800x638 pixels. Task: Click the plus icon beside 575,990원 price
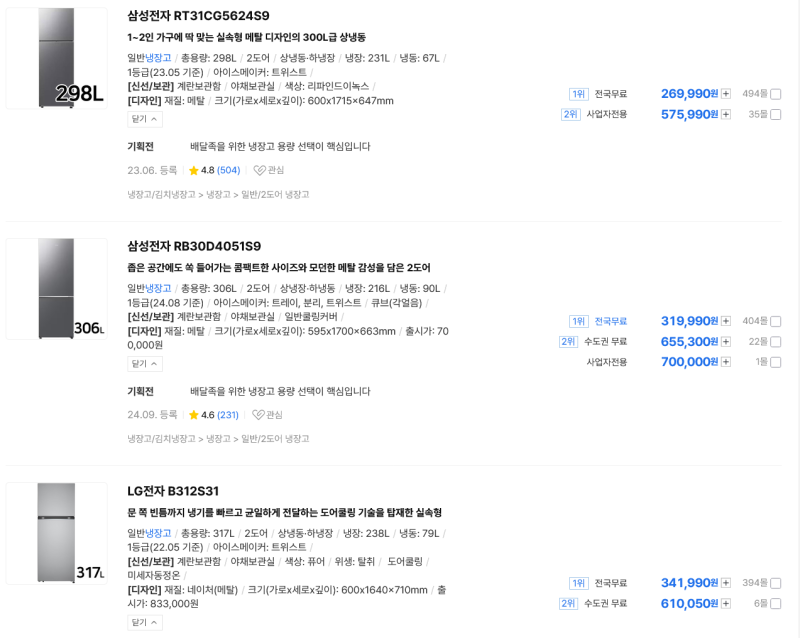pos(726,114)
